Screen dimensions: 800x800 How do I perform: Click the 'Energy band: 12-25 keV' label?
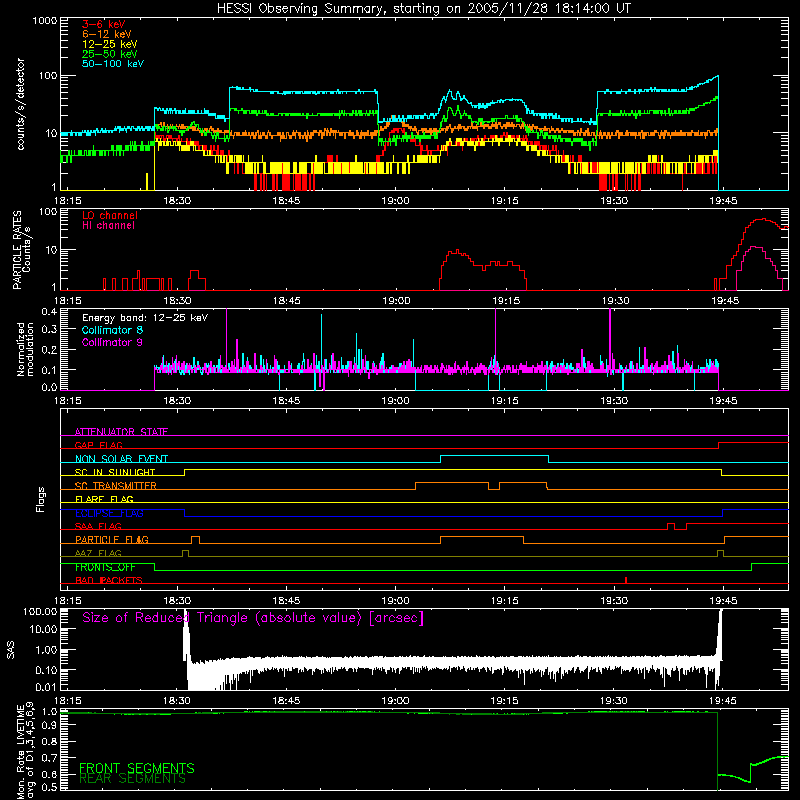pyautogui.click(x=145, y=318)
